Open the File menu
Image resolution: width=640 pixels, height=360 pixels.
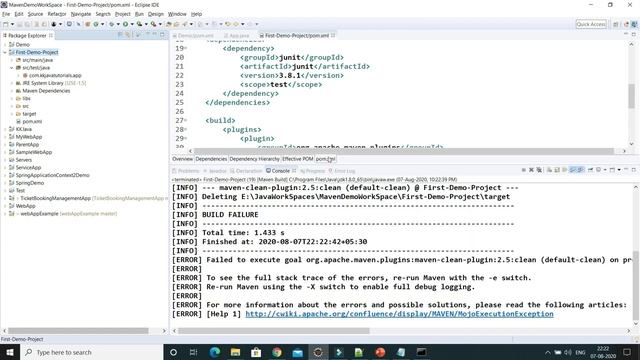pos(6,14)
